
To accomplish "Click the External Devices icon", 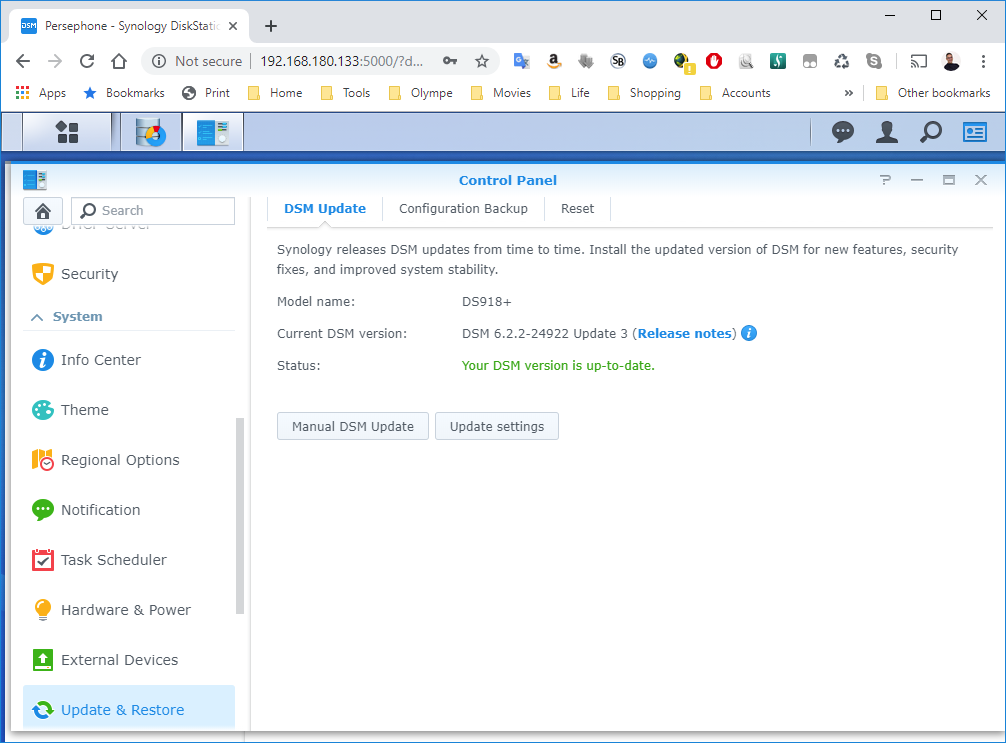I will [43, 660].
